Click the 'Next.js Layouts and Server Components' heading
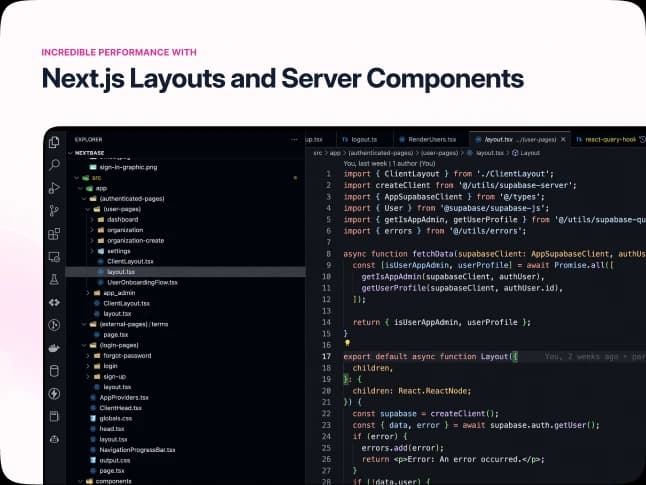Viewport: 646px width, 485px height. 283,78
